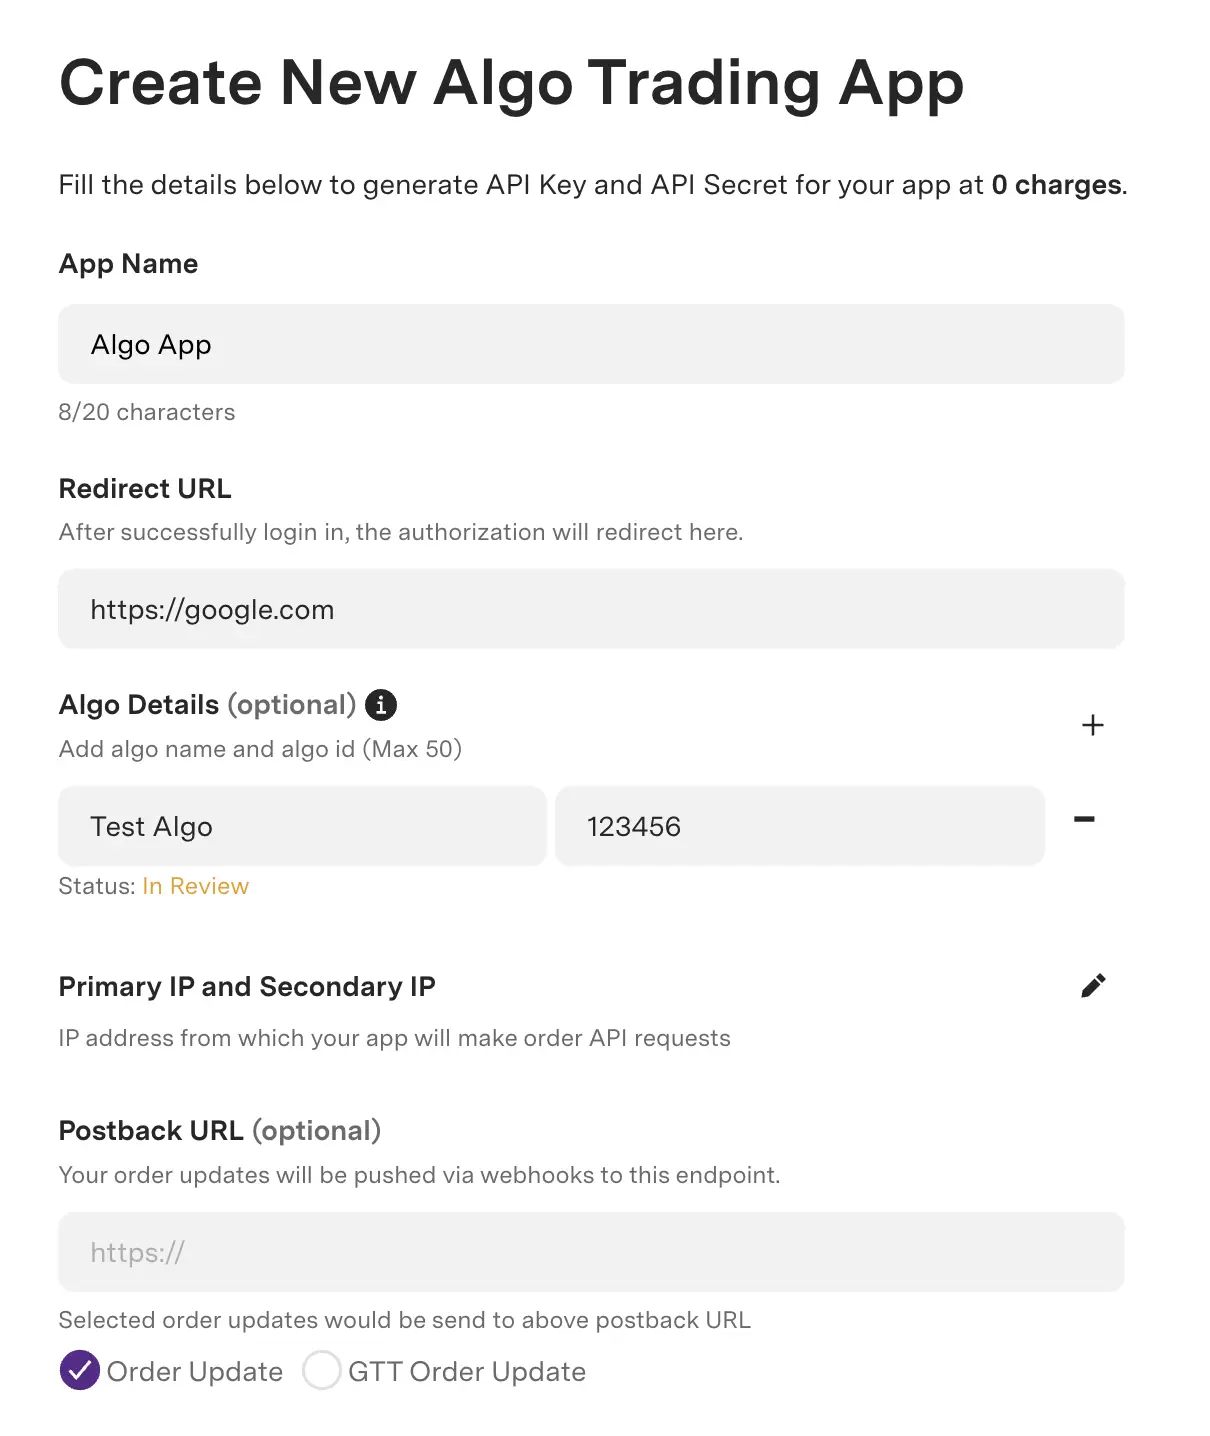Image resolution: width=1210 pixels, height=1436 pixels.
Task: Click the pencil beside Primary IP and Secondary IP
Action: tap(1094, 985)
